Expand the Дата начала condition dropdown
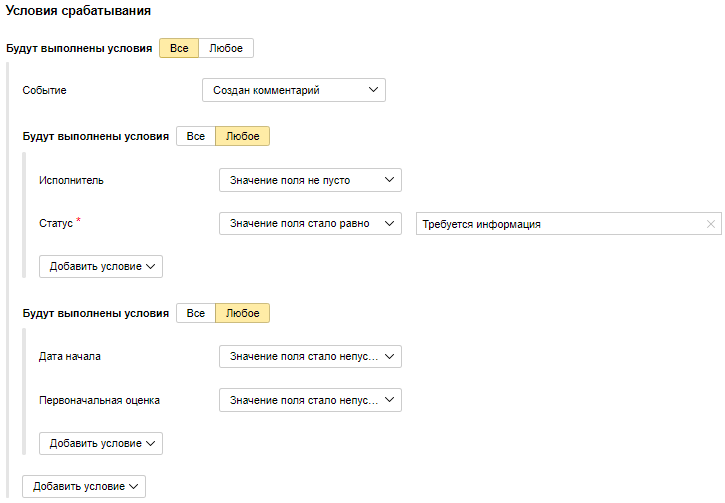This screenshot has width=725, height=503. point(310,356)
